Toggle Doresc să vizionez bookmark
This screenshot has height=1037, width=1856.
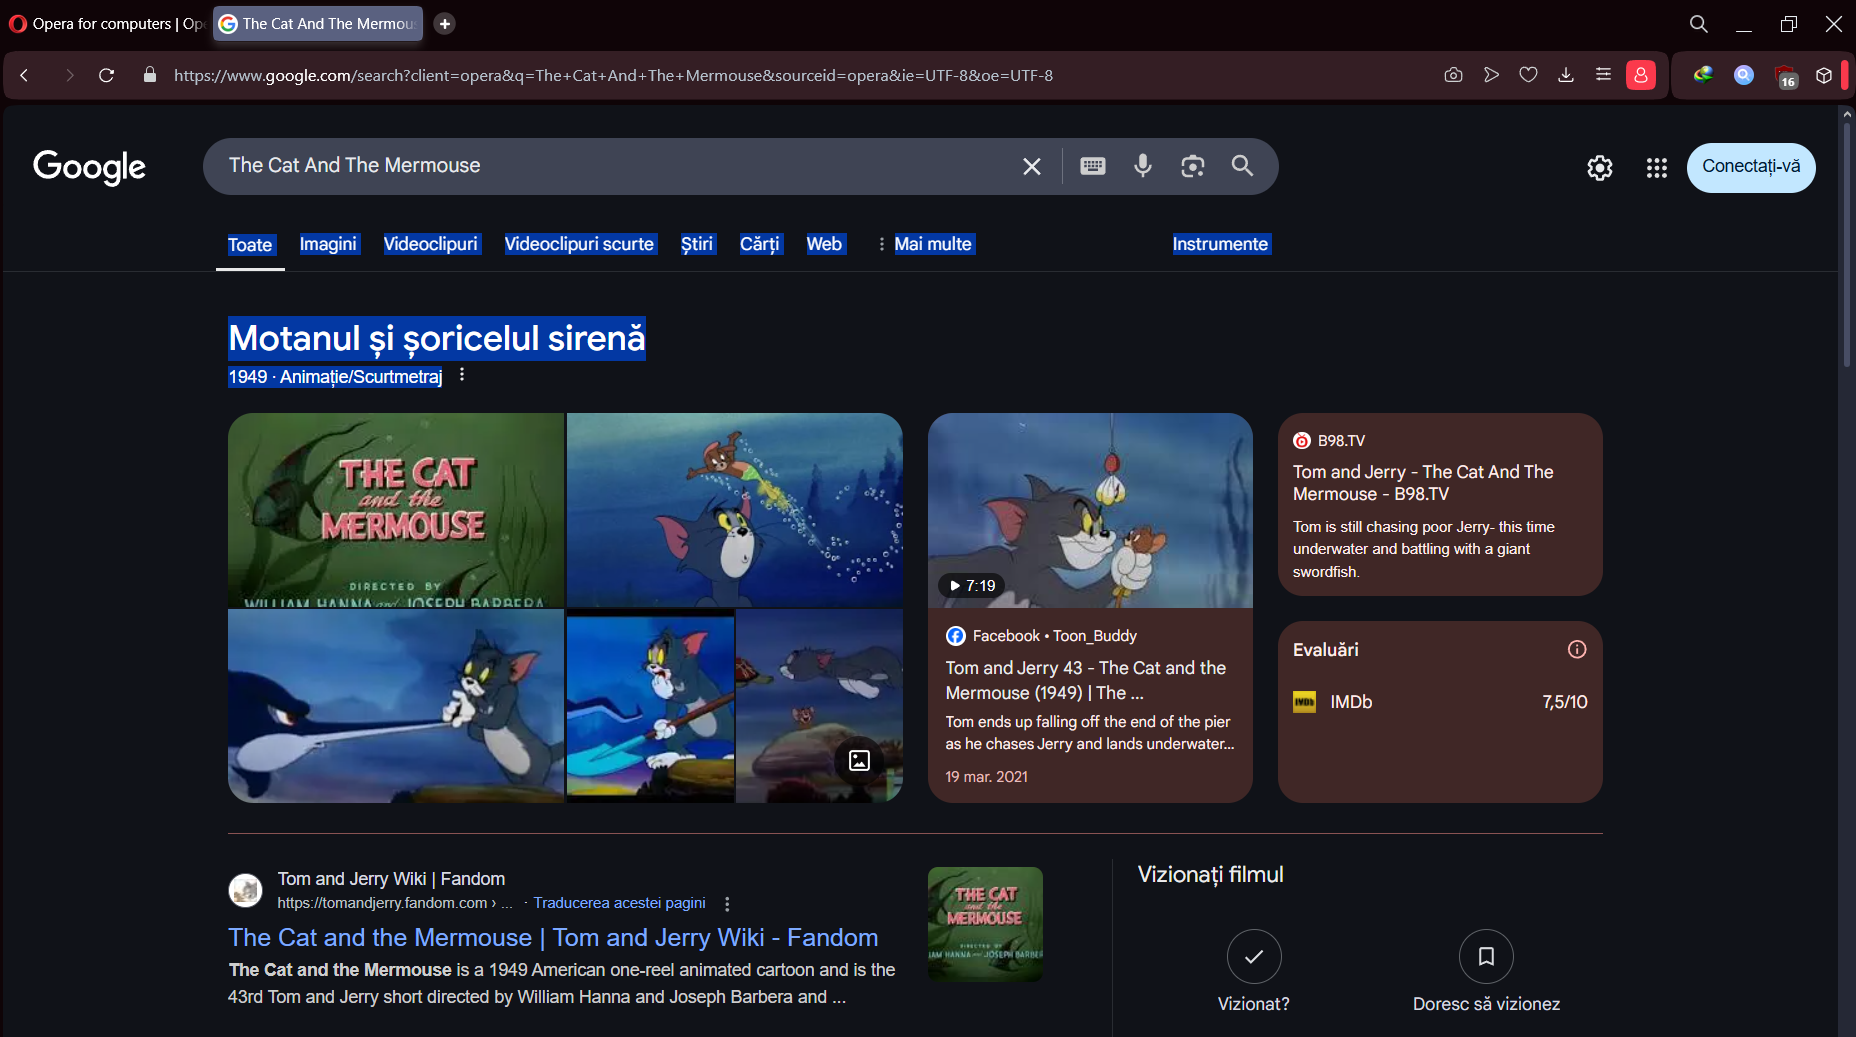[x=1485, y=957]
